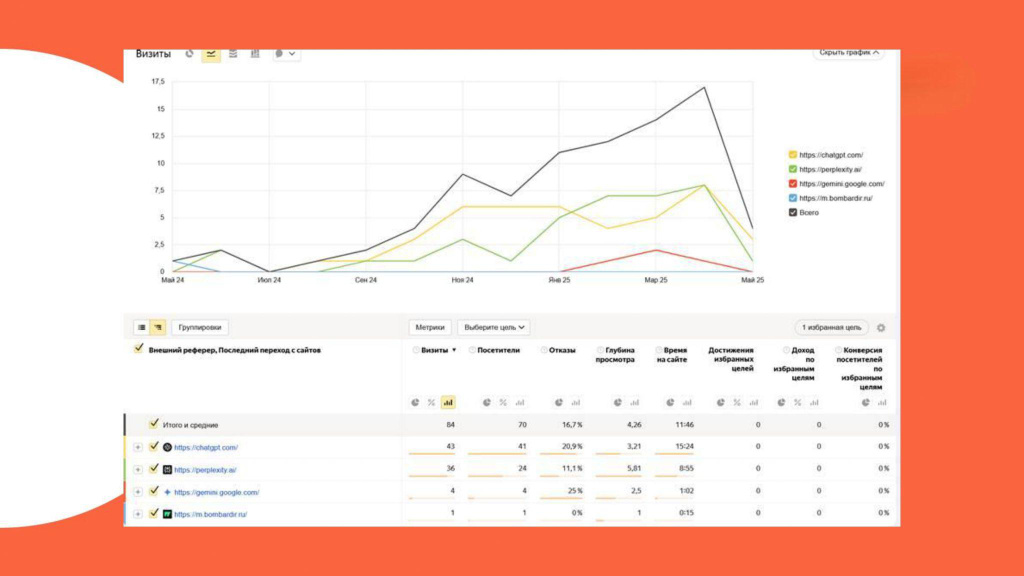Switch to stacked area chart icon
Image resolution: width=1024 pixels, height=576 pixels.
[233, 54]
